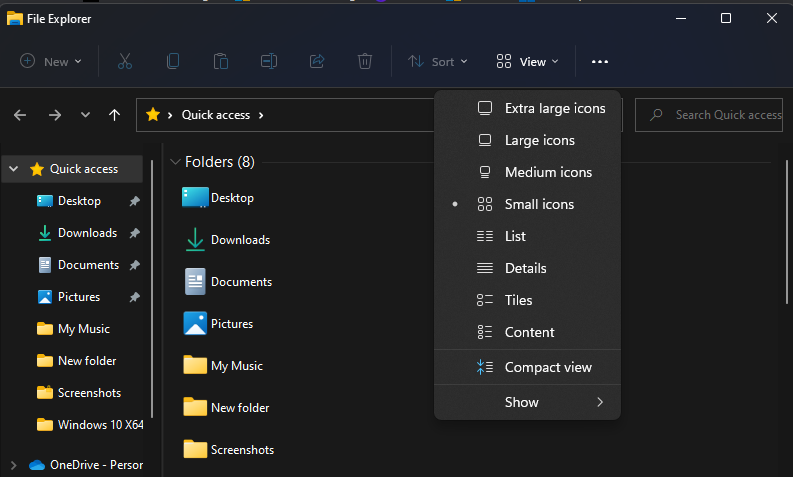Choose Extra large icons view
Viewport: 793px width, 477px height.
click(x=527, y=108)
